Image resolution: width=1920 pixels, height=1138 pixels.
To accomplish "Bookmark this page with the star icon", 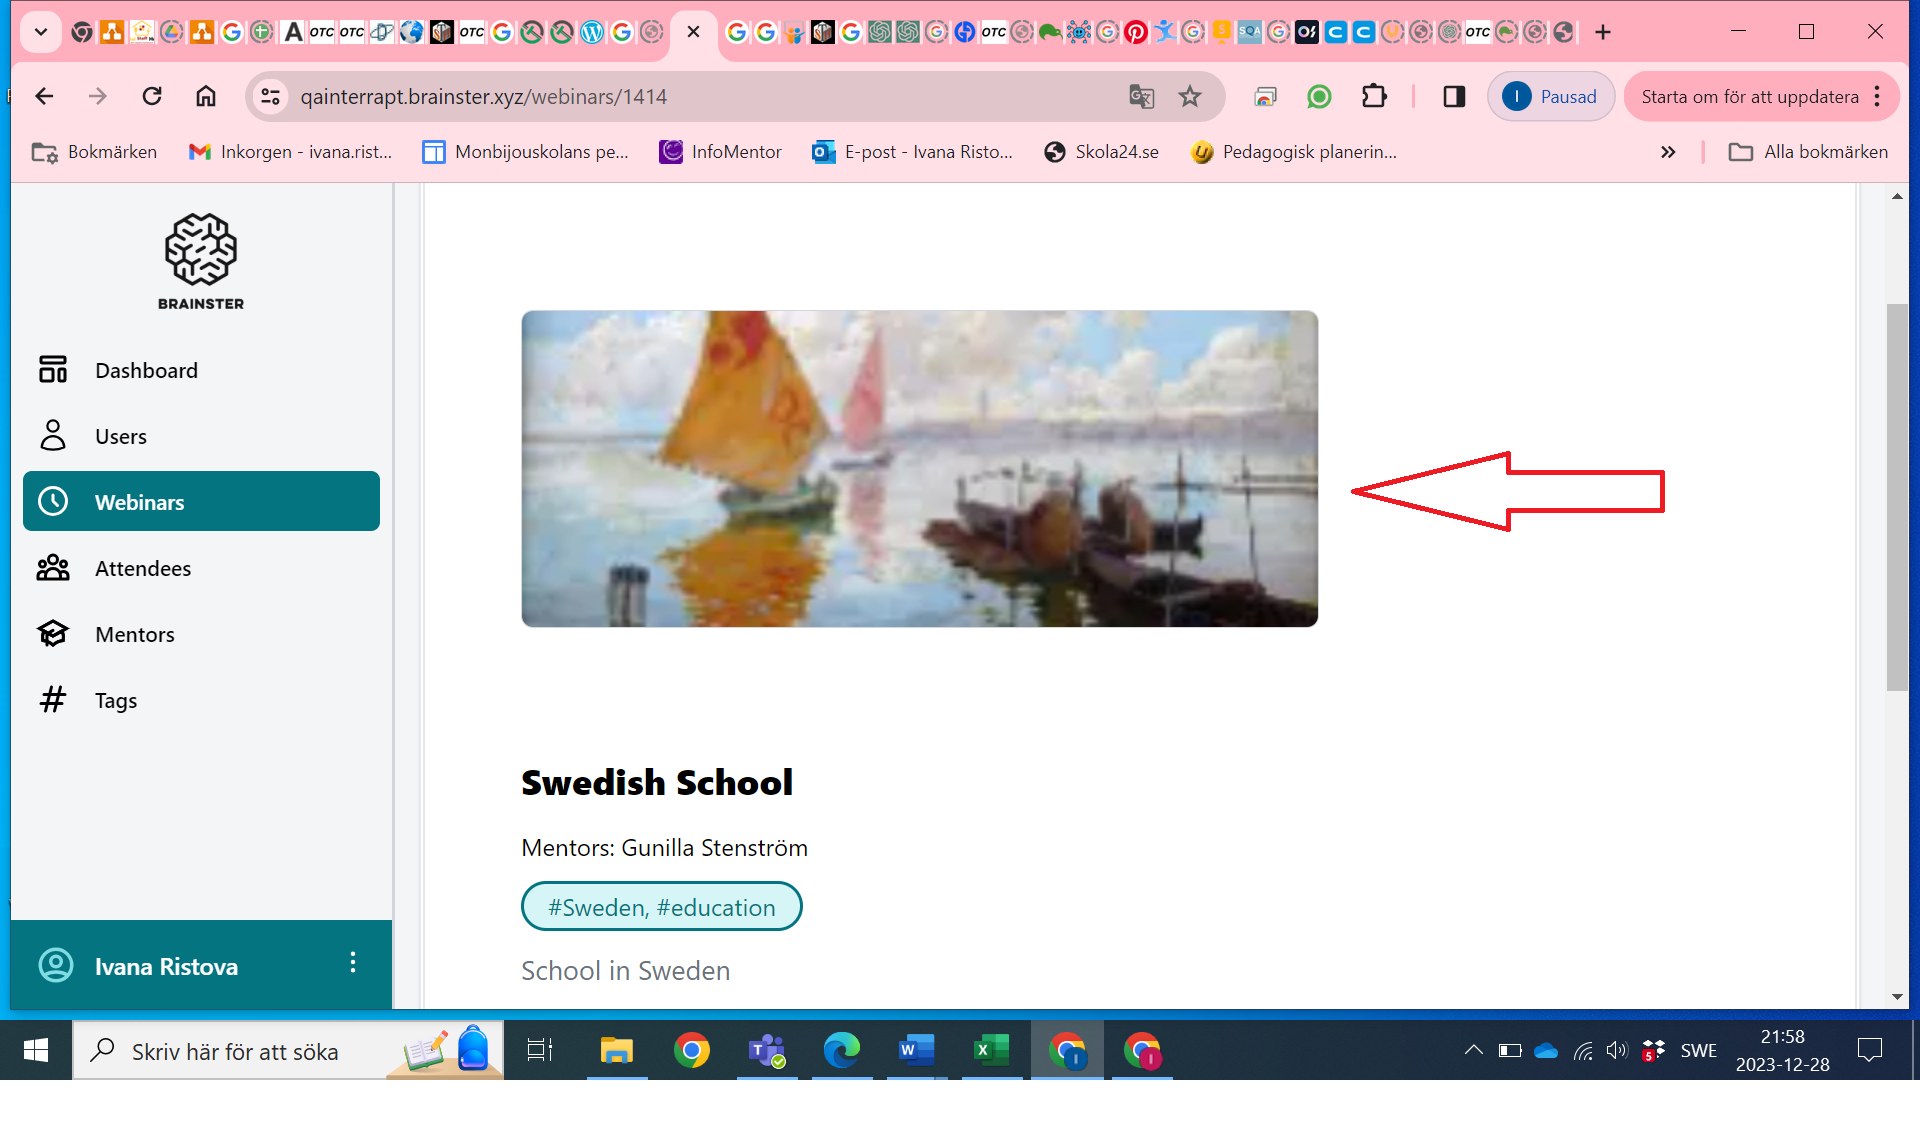I will [x=1189, y=97].
